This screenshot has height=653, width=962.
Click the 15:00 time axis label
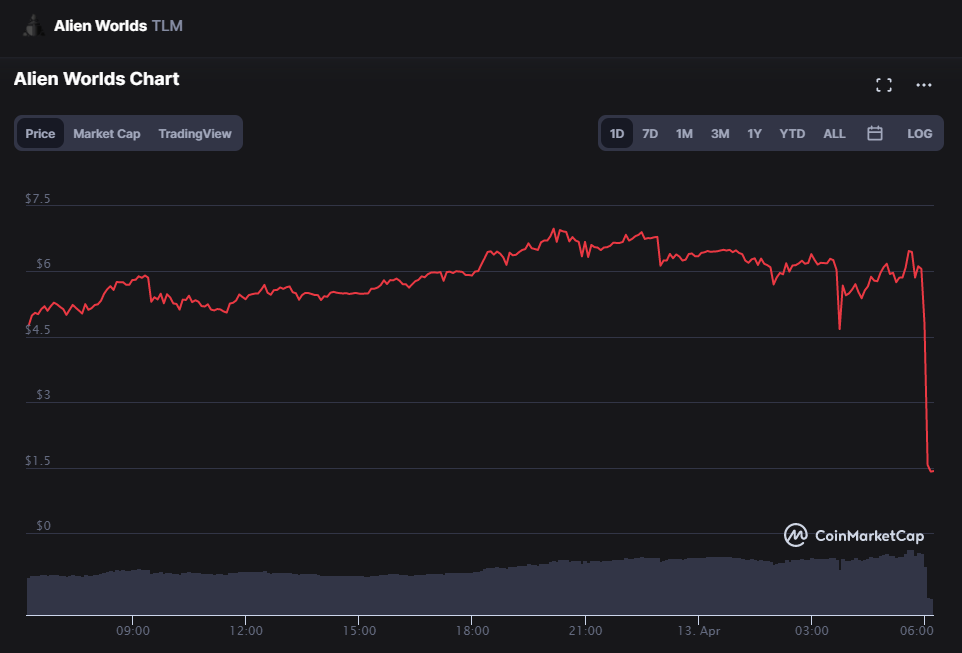point(359,631)
